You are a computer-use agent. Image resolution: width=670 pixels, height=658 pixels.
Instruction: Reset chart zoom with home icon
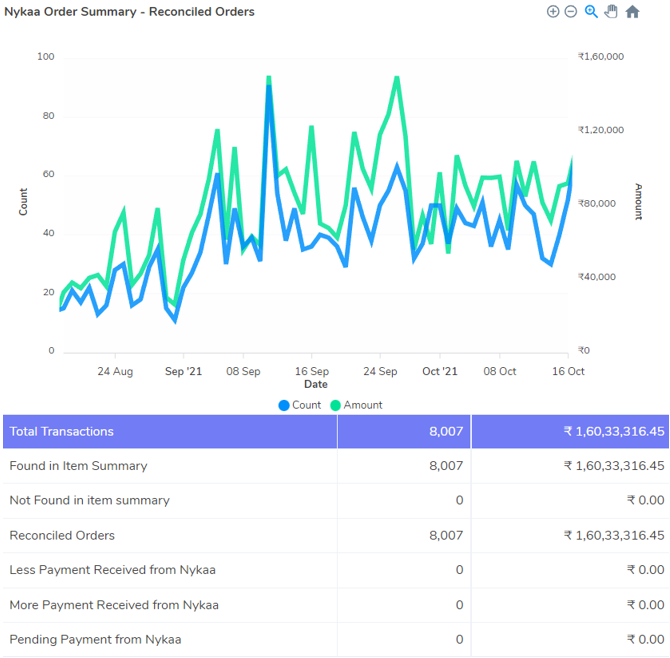632,12
